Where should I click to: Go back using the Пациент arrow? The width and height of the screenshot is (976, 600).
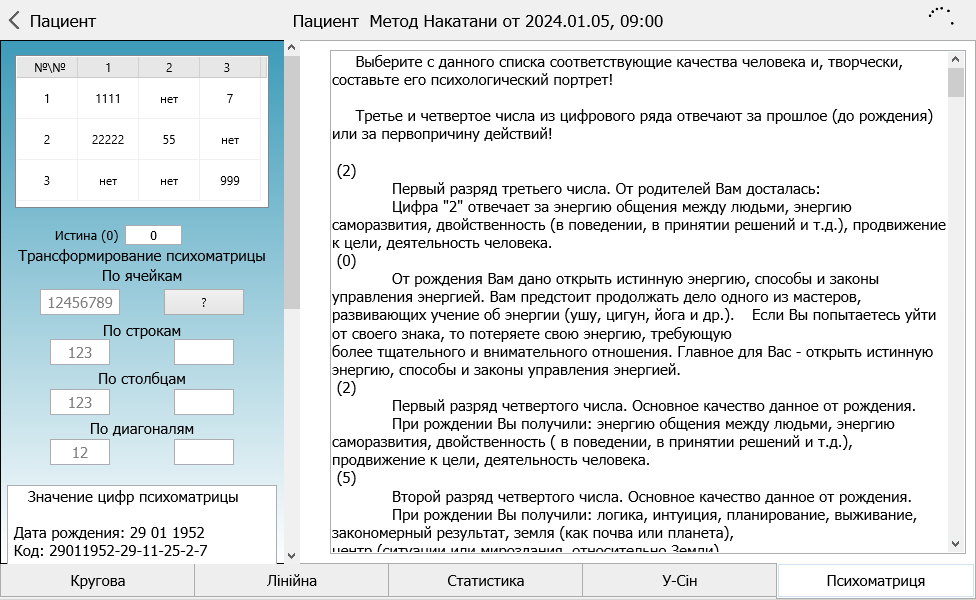pyautogui.click(x=52, y=21)
